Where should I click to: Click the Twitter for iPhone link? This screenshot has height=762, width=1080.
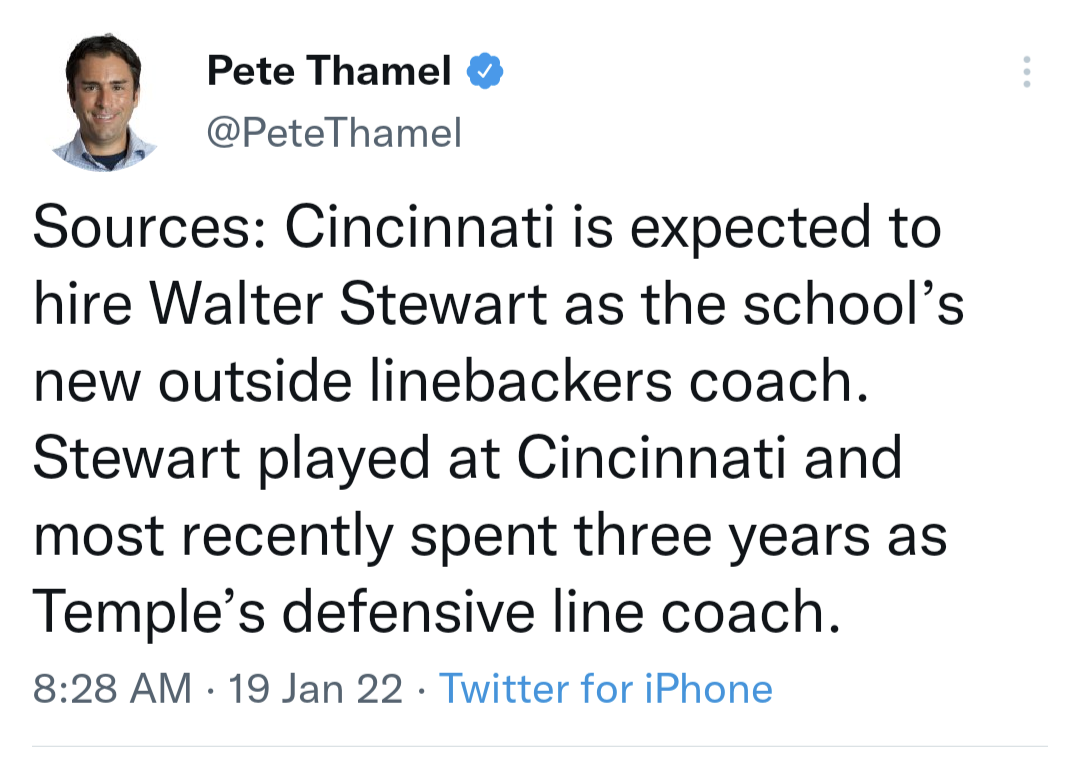(605, 688)
